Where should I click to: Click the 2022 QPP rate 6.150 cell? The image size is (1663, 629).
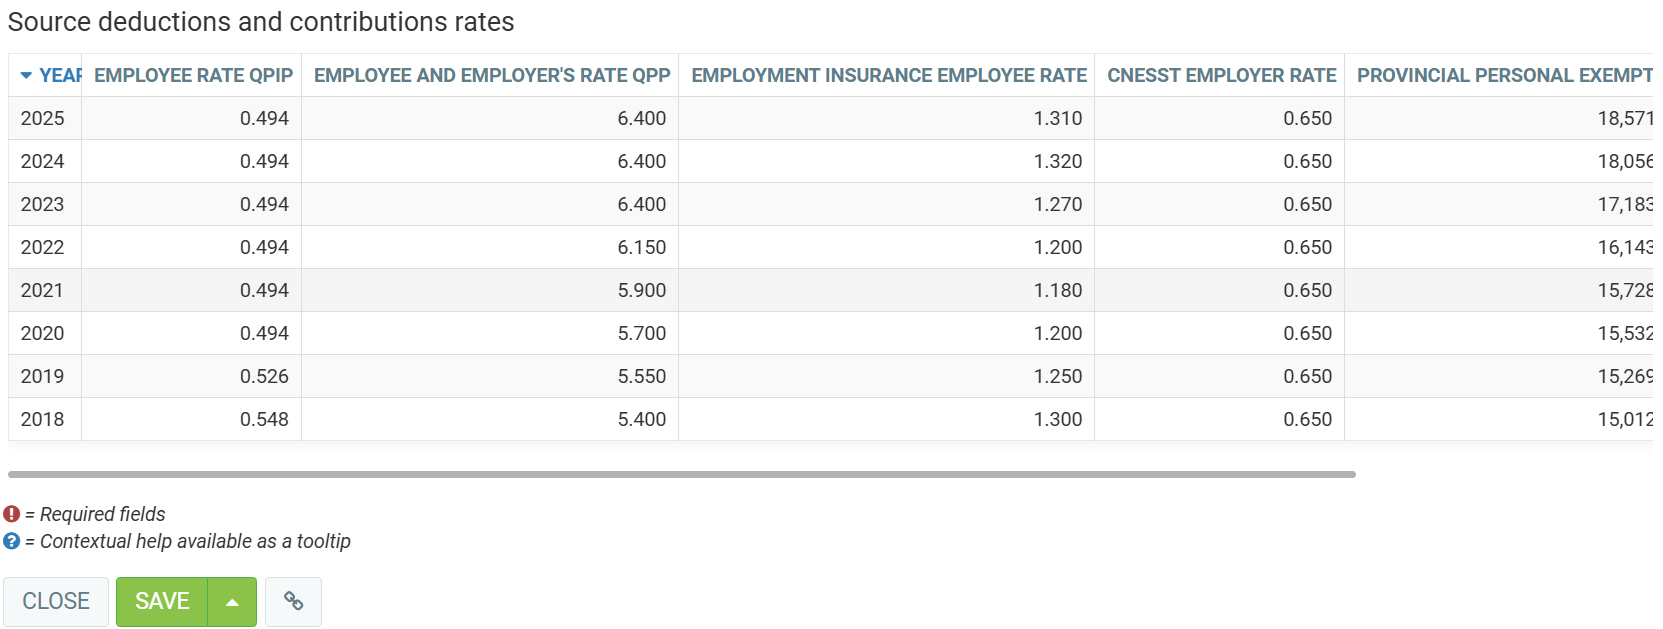[x=641, y=247]
